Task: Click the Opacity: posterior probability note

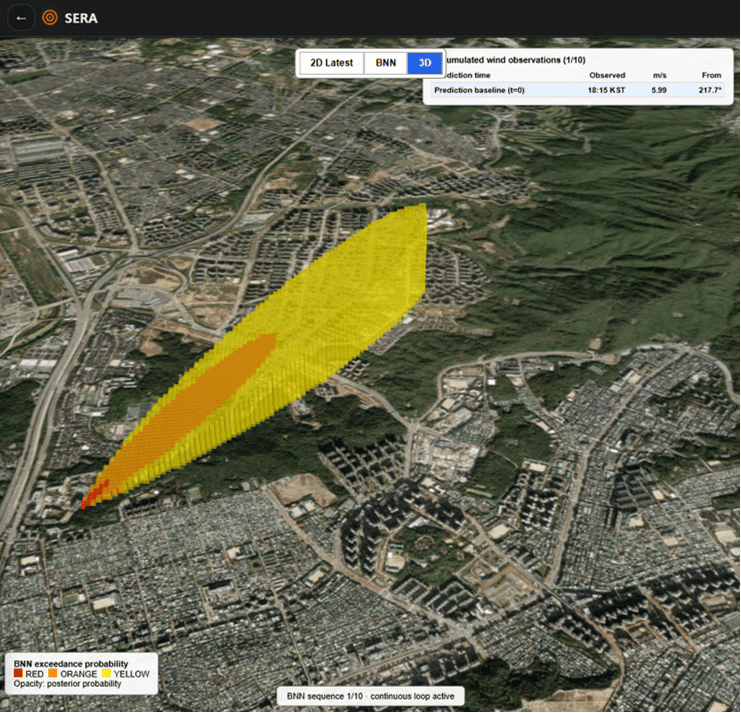Action: (x=67, y=684)
